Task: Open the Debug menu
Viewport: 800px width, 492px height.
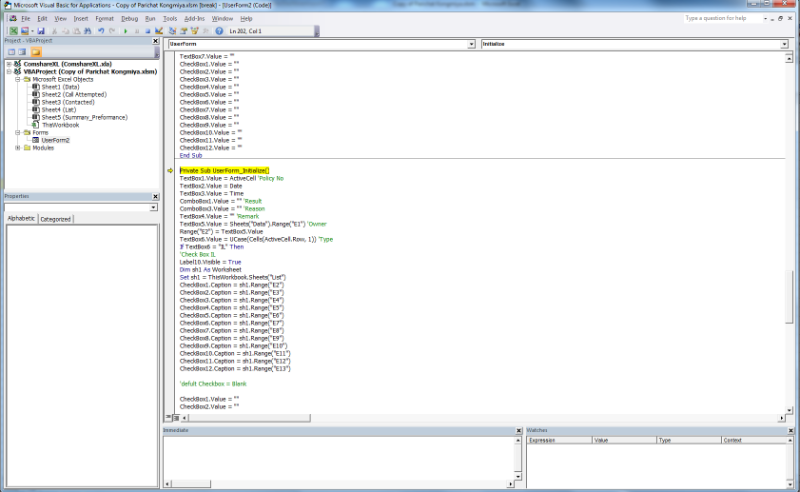Action: 130,18
